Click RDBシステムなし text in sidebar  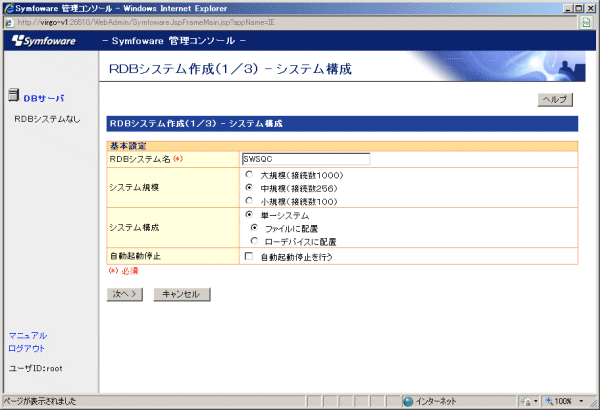(47, 119)
